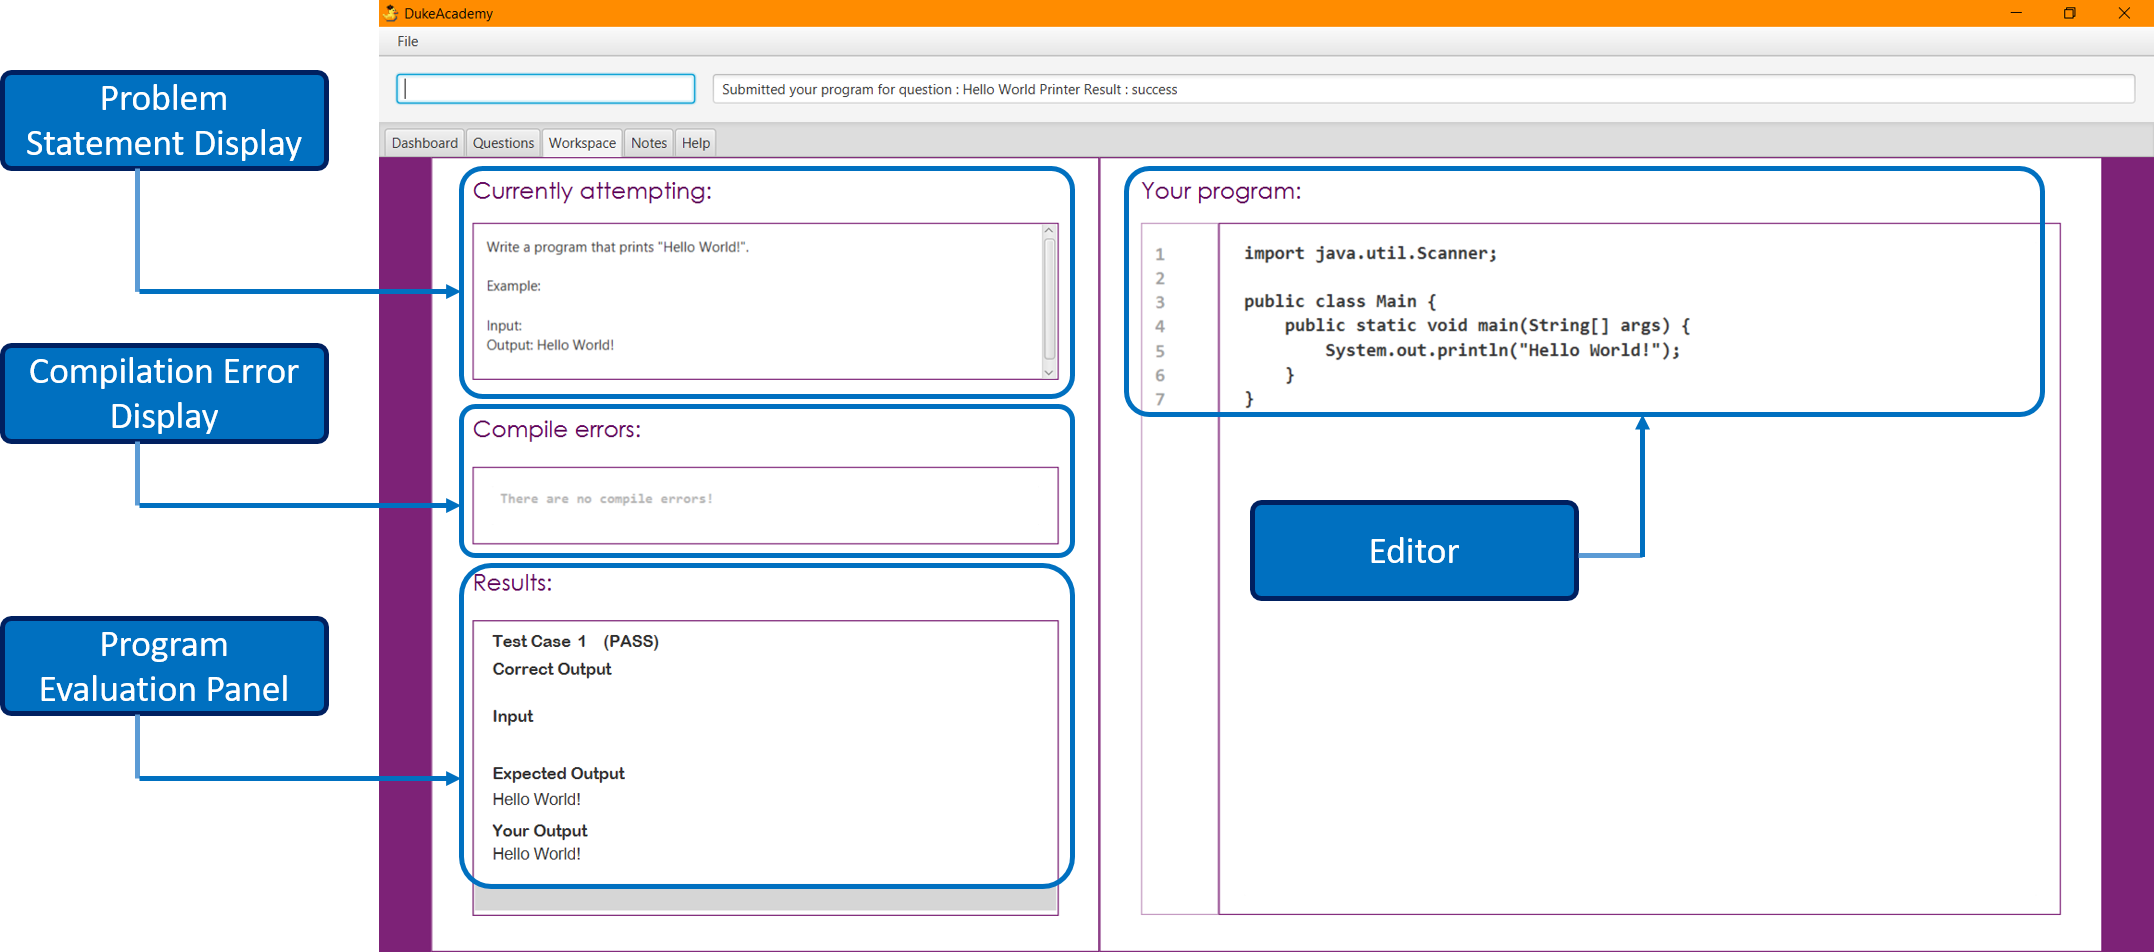Click the horizontal scrollbar below Results panel

765,901
